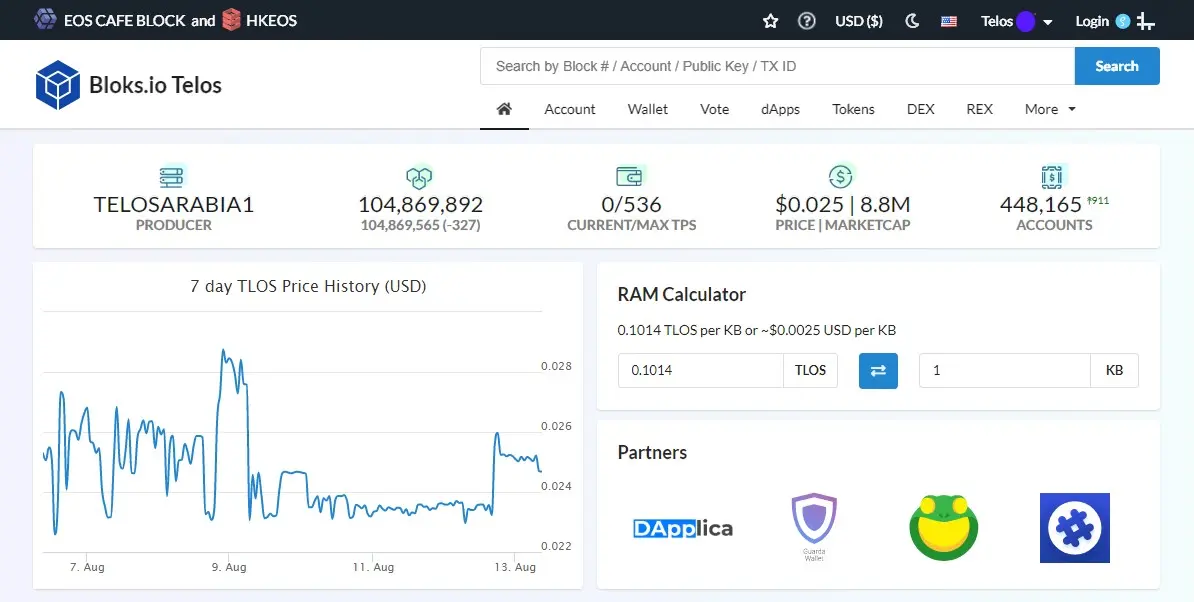Click the price dollar circle icon
This screenshot has width=1194, height=602.
pos(841,177)
